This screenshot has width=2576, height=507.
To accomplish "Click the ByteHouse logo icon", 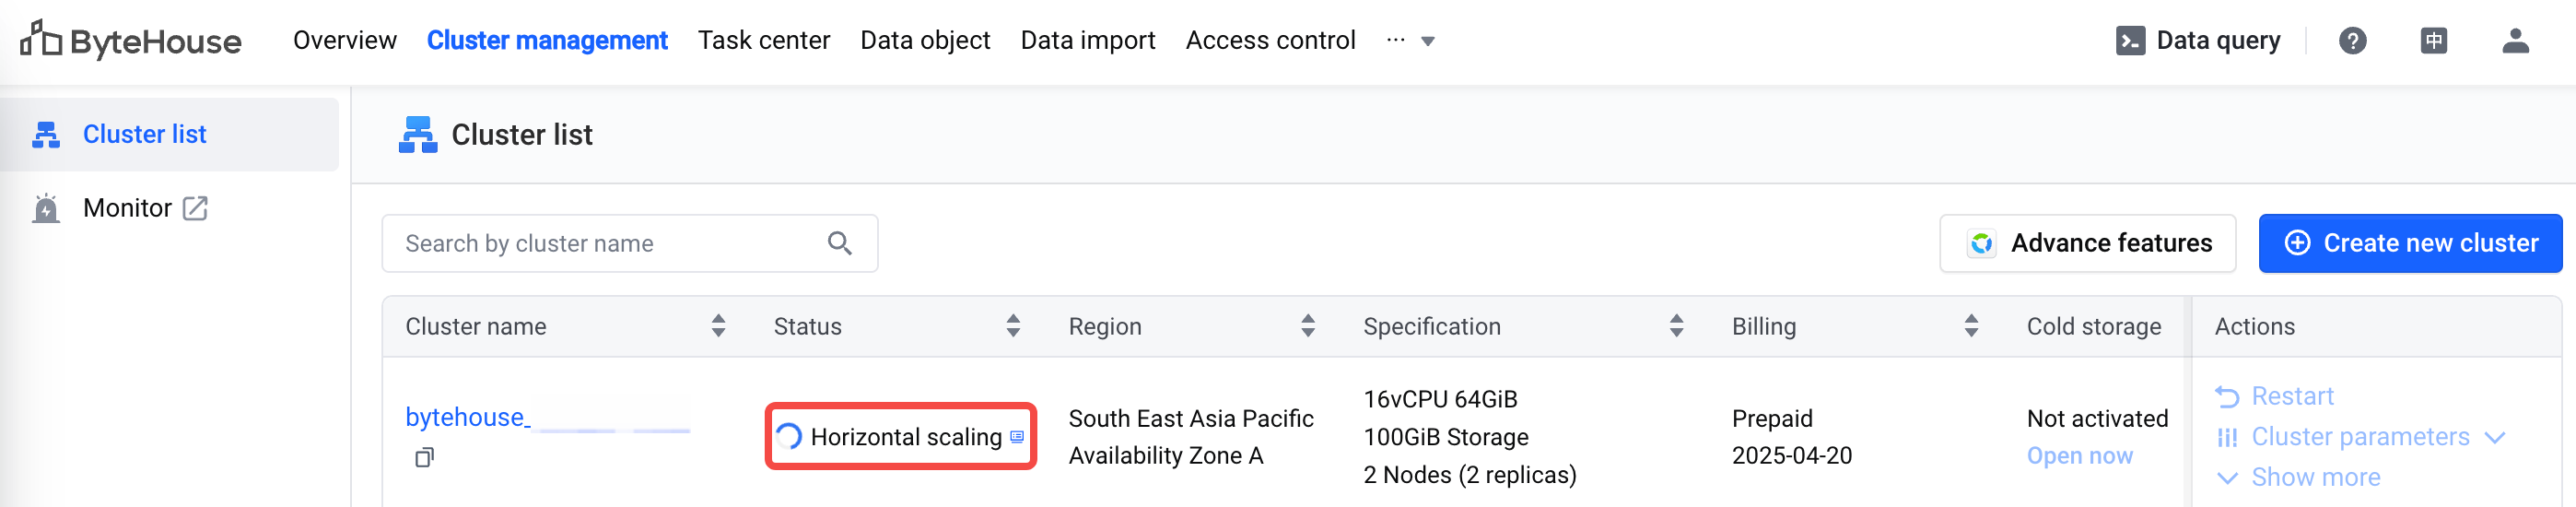I will click(x=41, y=40).
